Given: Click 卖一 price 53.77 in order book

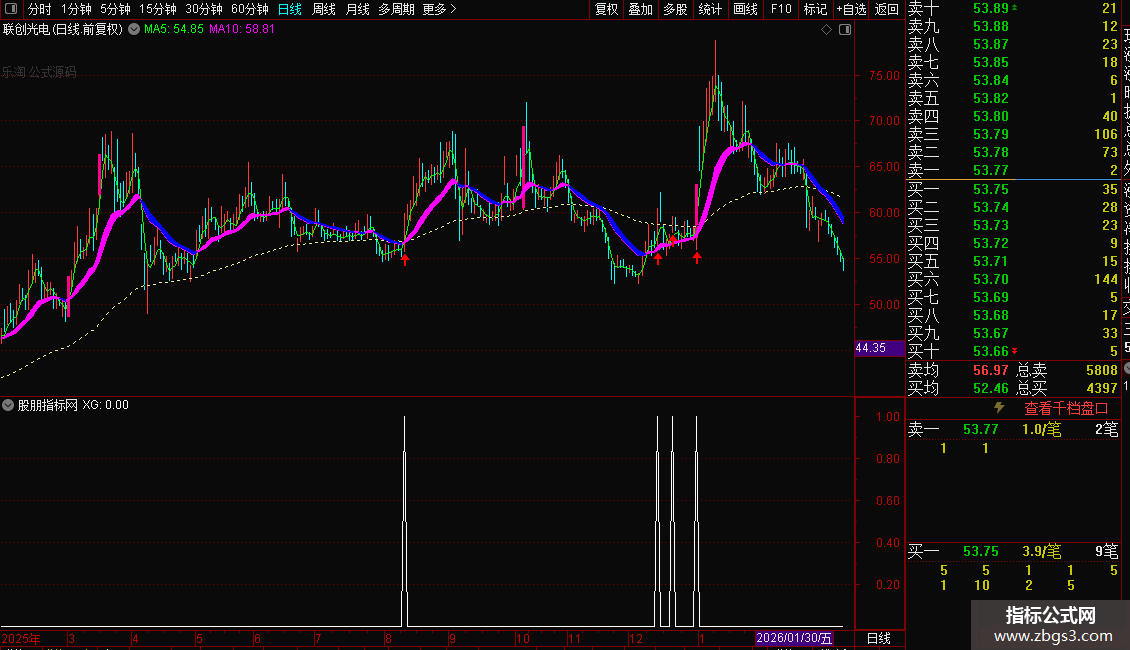Looking at the screenshot, I should pos(990,170).
